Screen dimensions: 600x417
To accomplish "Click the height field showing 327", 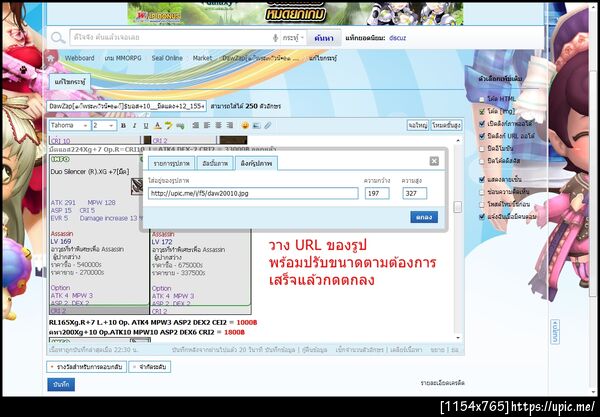I will pos(414,193).
